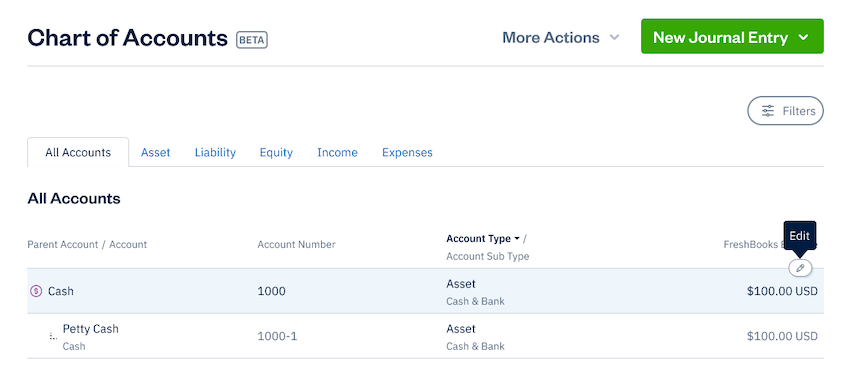Click the Chart of Accounts heading
The width and height of the screenshot is (852, 366).
[x=128, y=38]
